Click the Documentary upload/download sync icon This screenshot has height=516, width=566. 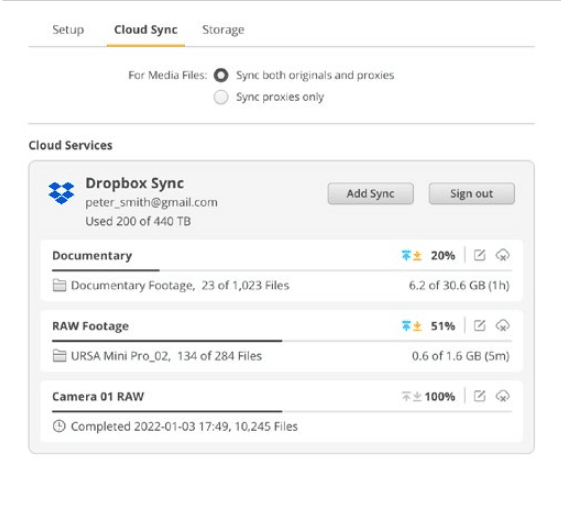[x=412, y=255]
